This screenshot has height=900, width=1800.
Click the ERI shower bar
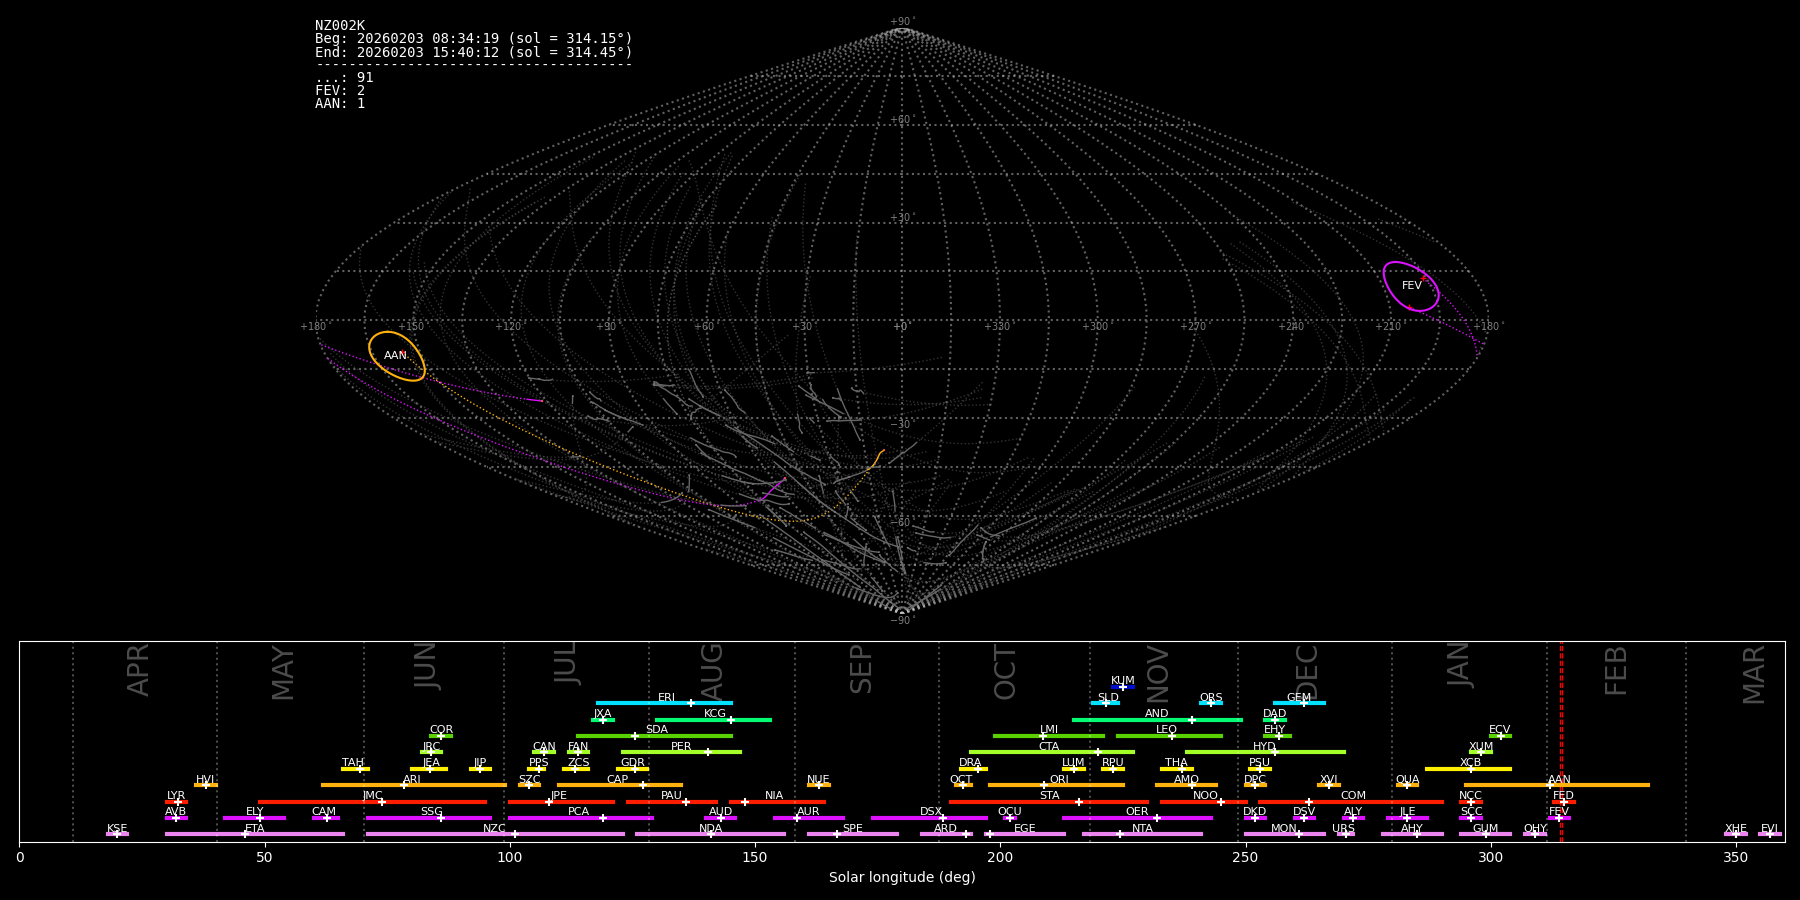(664, 703)
